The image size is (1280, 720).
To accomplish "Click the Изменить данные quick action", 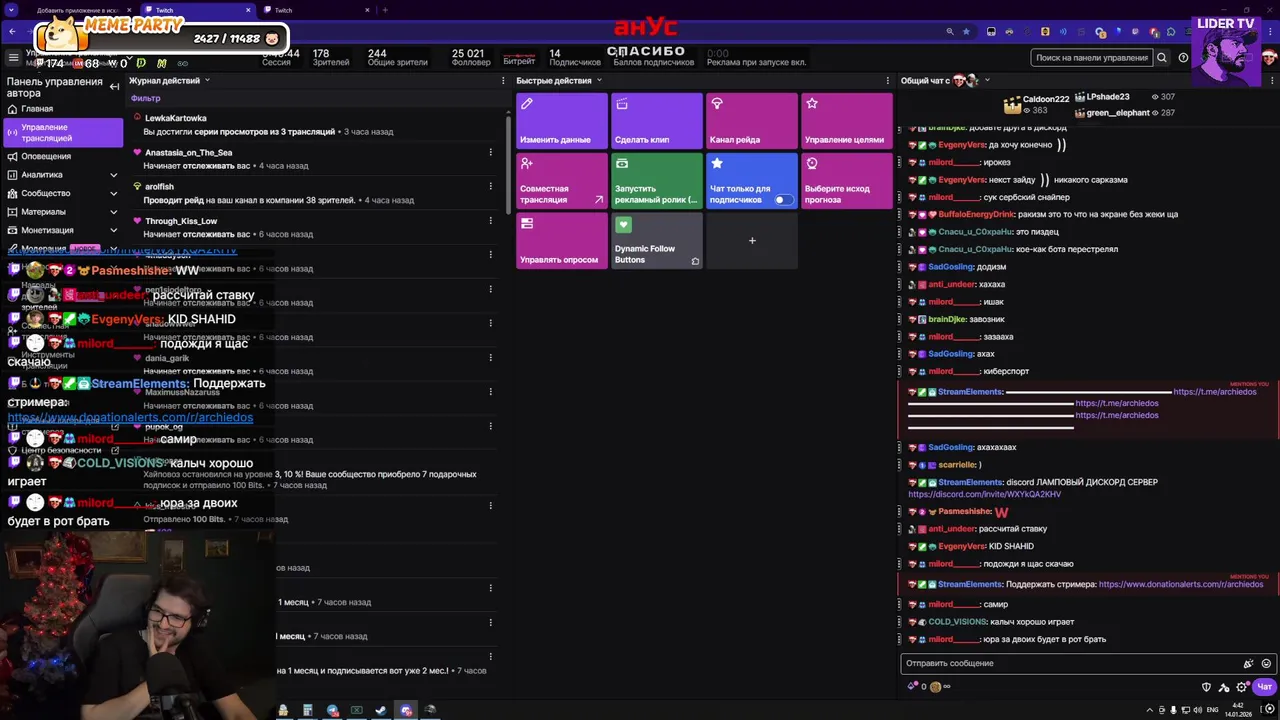I will coord(561,121).
